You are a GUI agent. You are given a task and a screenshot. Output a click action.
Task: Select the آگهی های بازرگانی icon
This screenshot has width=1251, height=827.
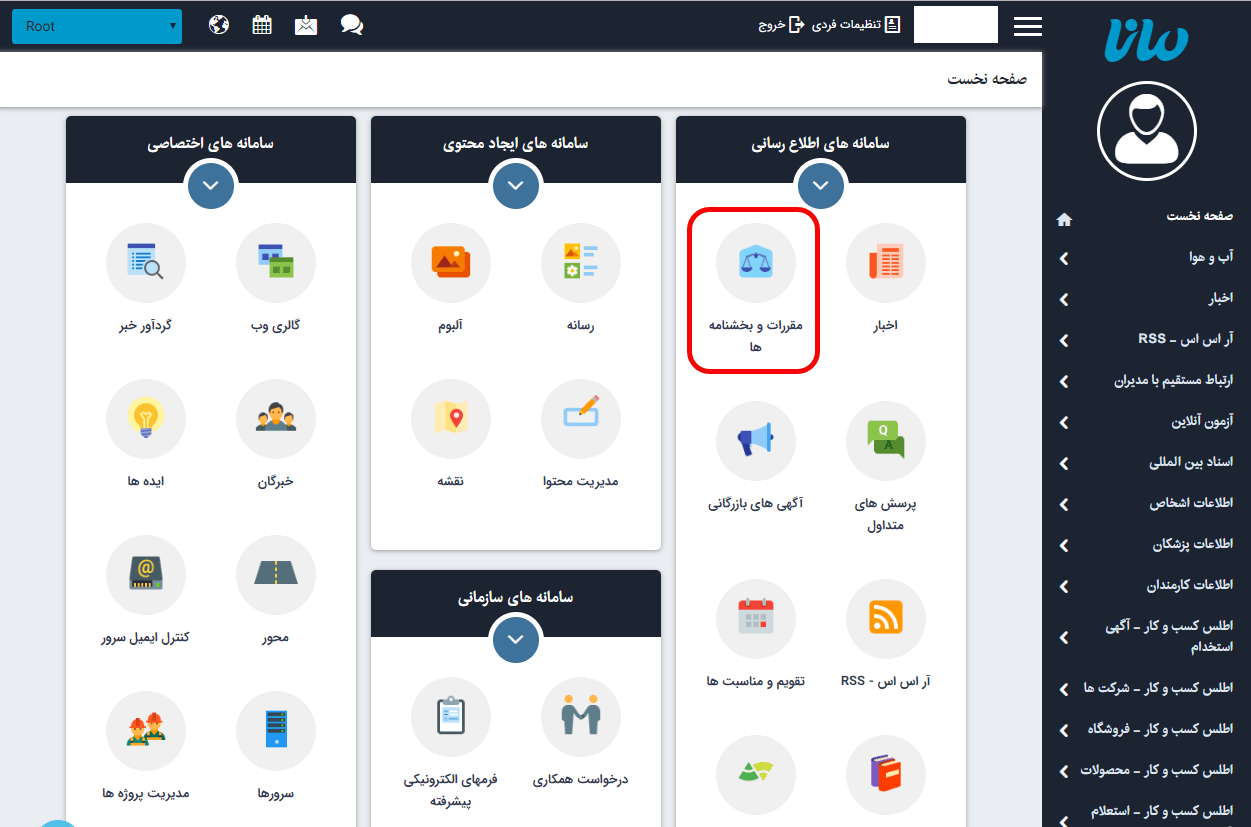pos(756,440)
